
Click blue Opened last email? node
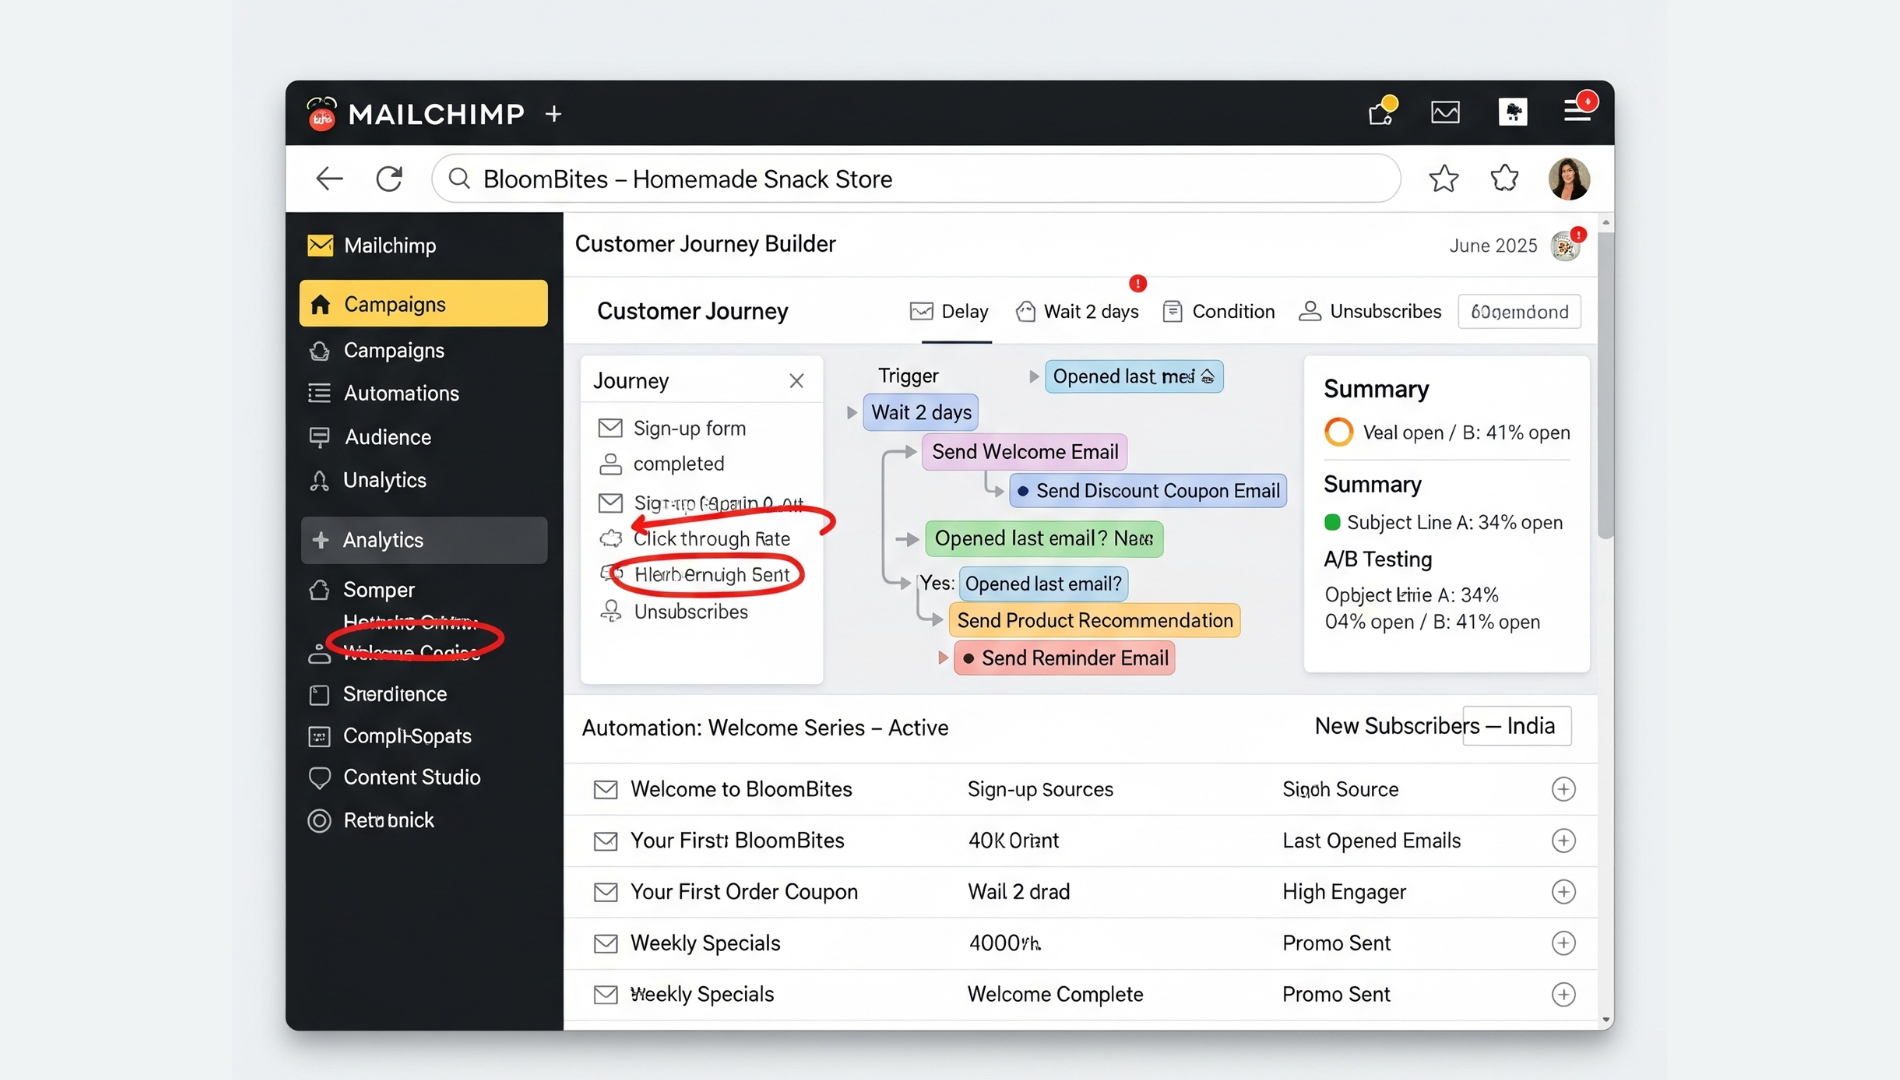point(1043,584)
